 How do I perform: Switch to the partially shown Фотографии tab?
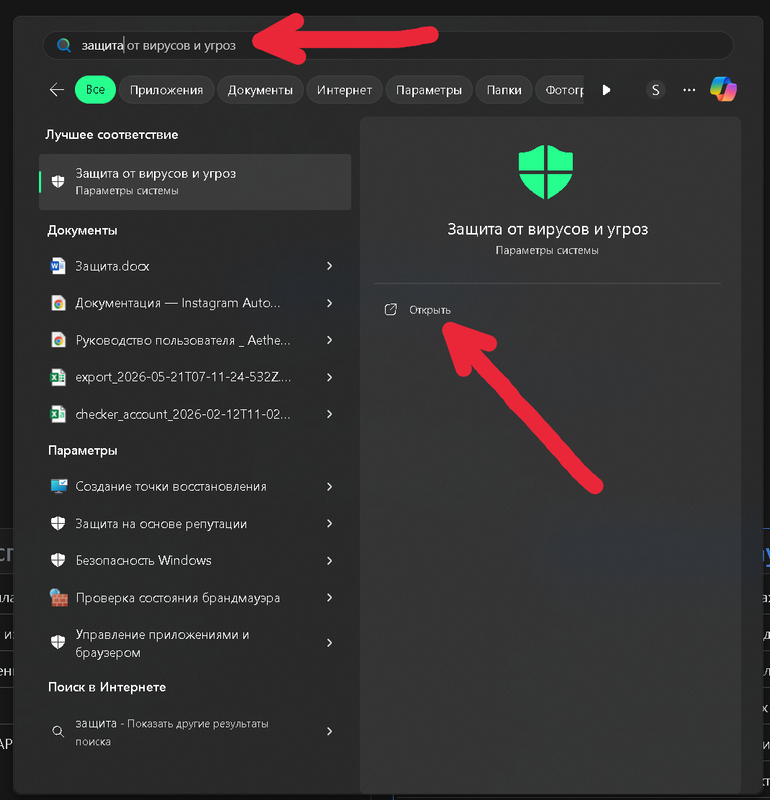[x=560, y=90]
